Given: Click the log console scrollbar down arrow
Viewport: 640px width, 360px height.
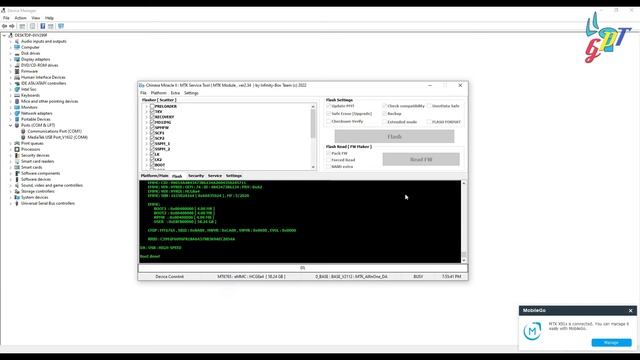Looking at the screenshot, I should [x=464, y=260].
